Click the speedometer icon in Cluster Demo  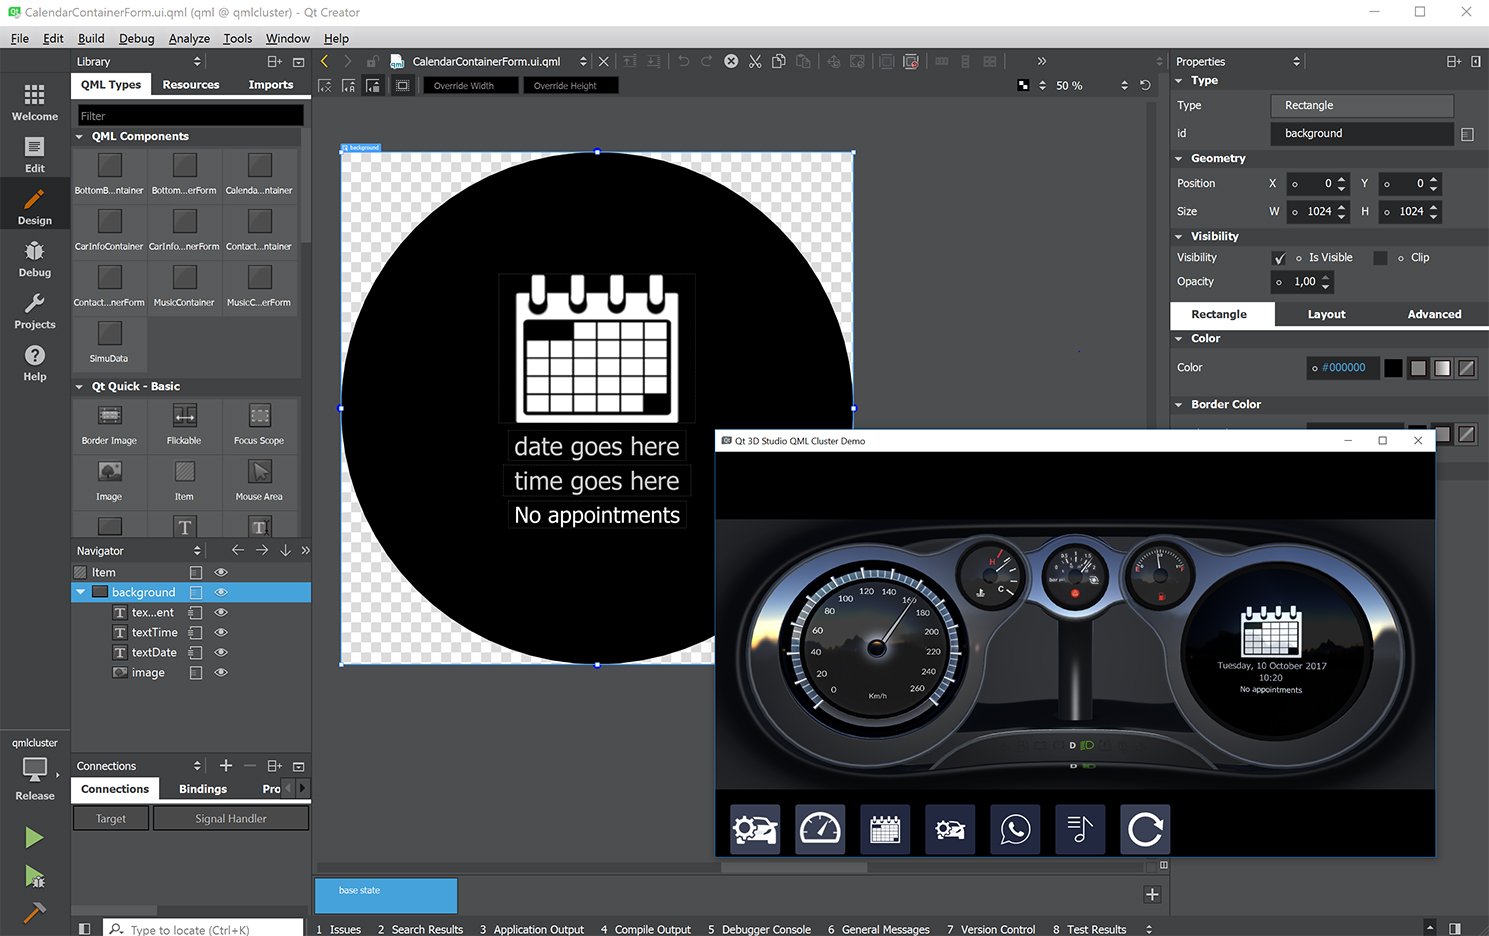[x=820, y=829]
